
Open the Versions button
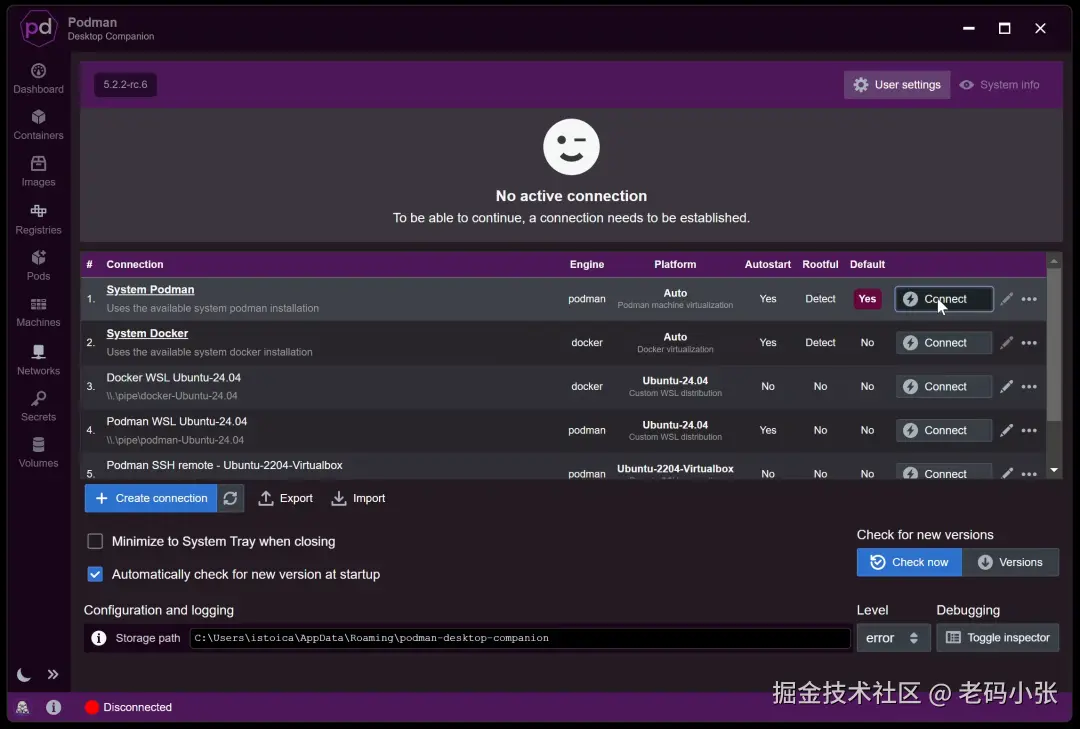pos(1010,562)
